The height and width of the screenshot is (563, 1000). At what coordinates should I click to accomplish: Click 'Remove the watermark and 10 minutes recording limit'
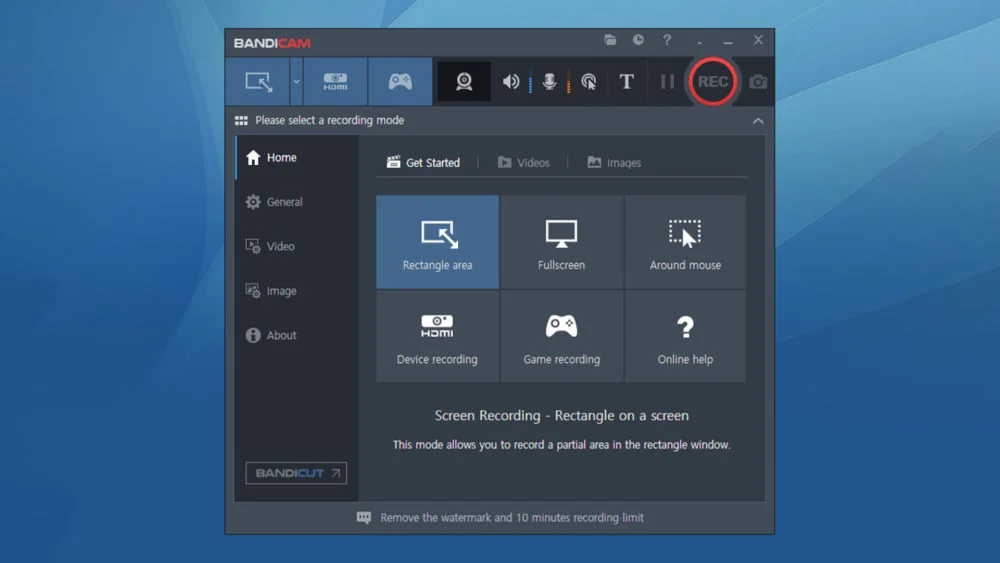511,518
